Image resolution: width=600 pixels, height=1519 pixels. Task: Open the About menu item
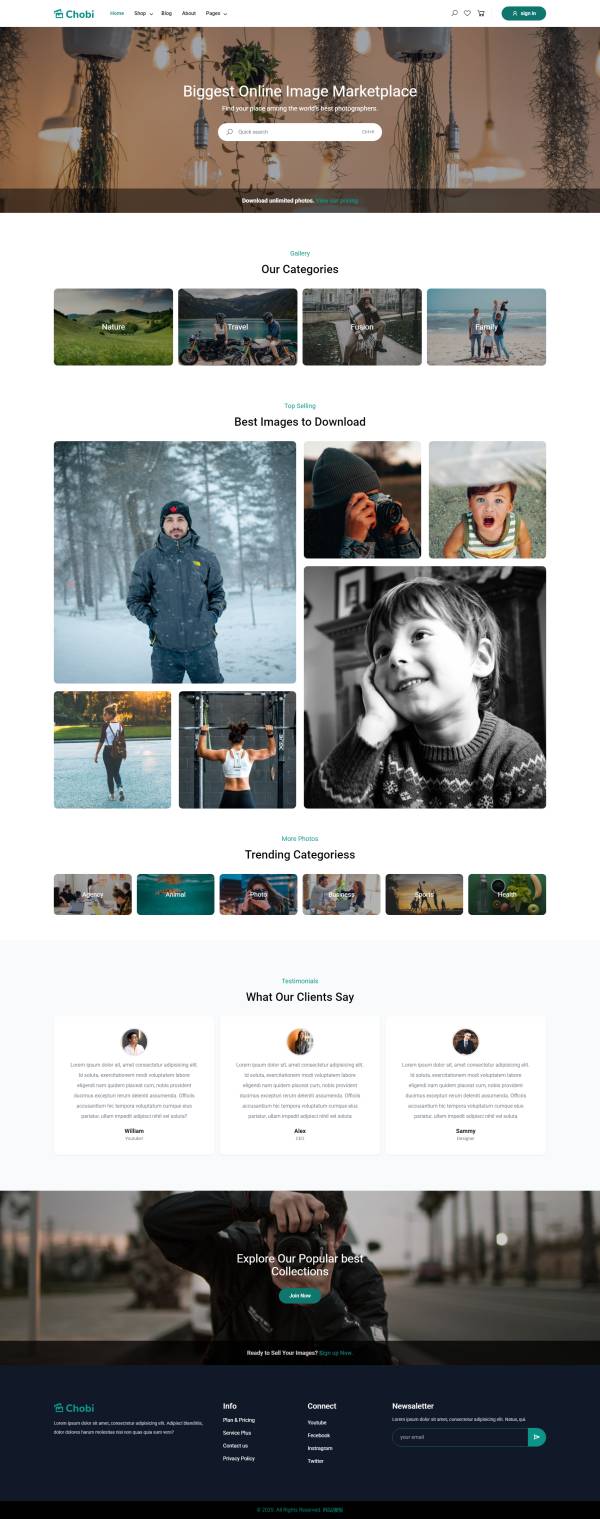[x=189, y=13]
